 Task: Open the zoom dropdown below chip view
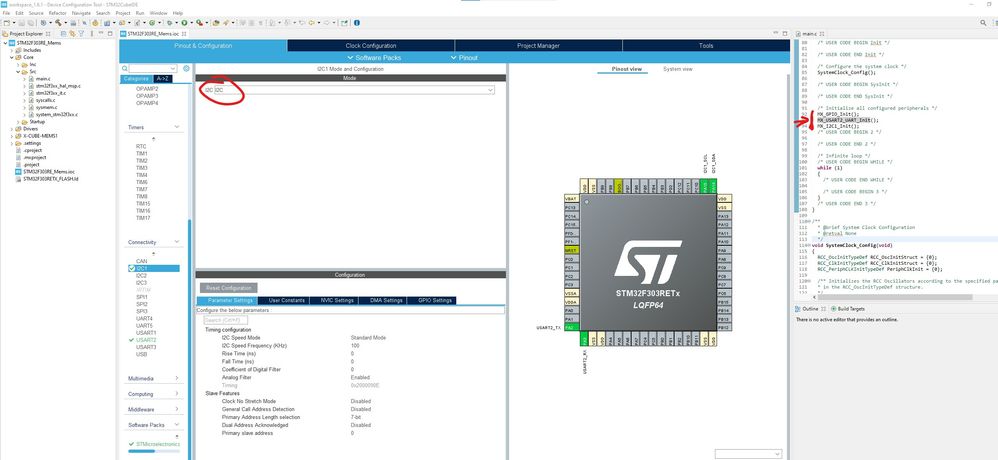click(x=776, y=454)
